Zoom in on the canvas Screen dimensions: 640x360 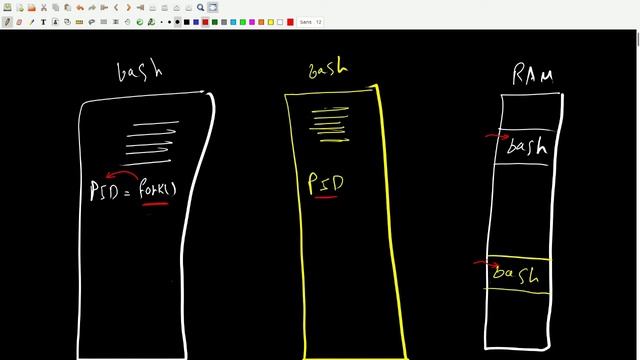point(177,7)
